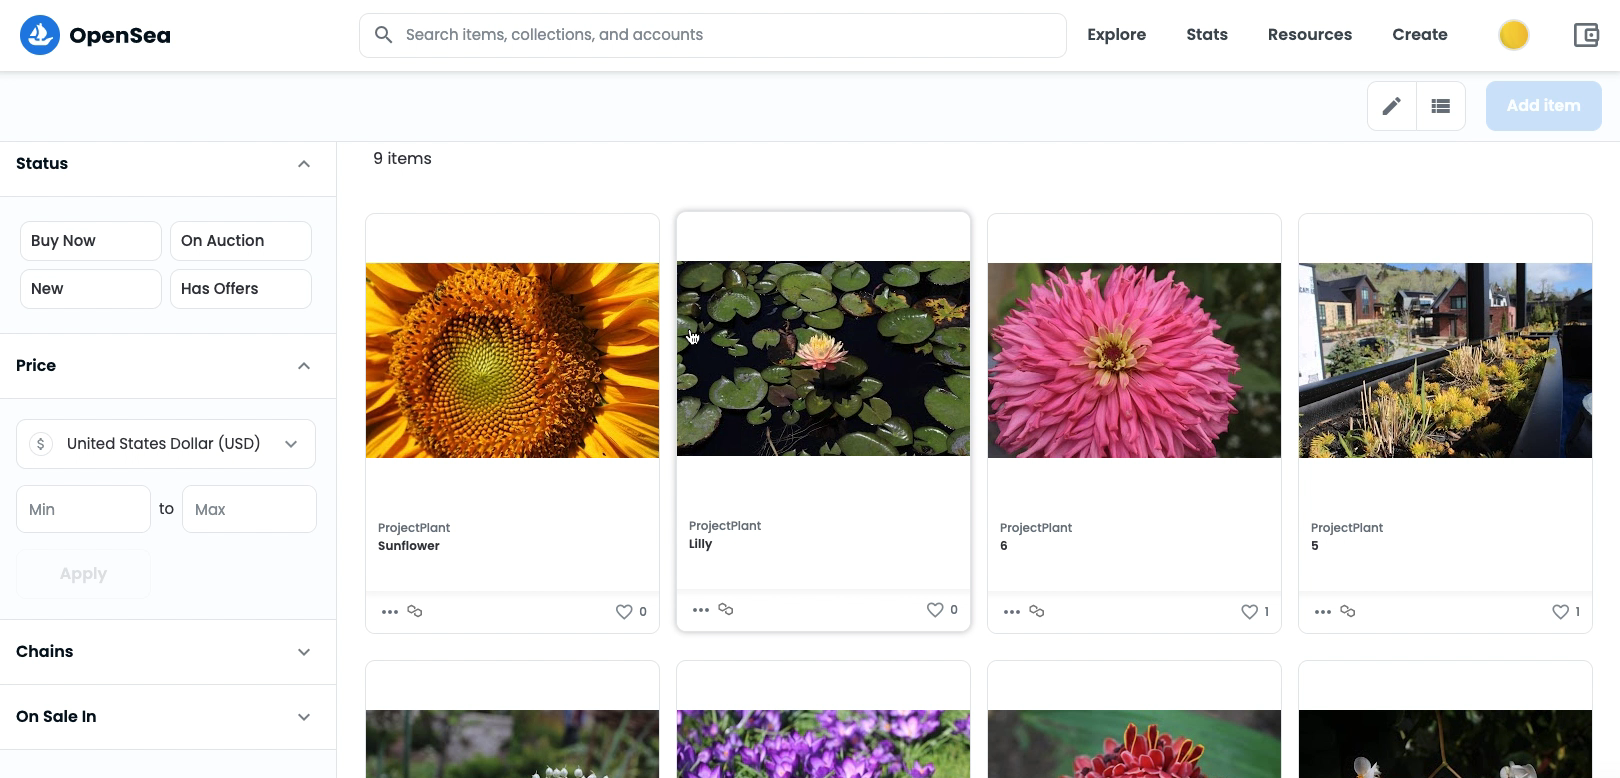
Task: Click the dollar sign currency icon
Action: [x=41, y=444]
